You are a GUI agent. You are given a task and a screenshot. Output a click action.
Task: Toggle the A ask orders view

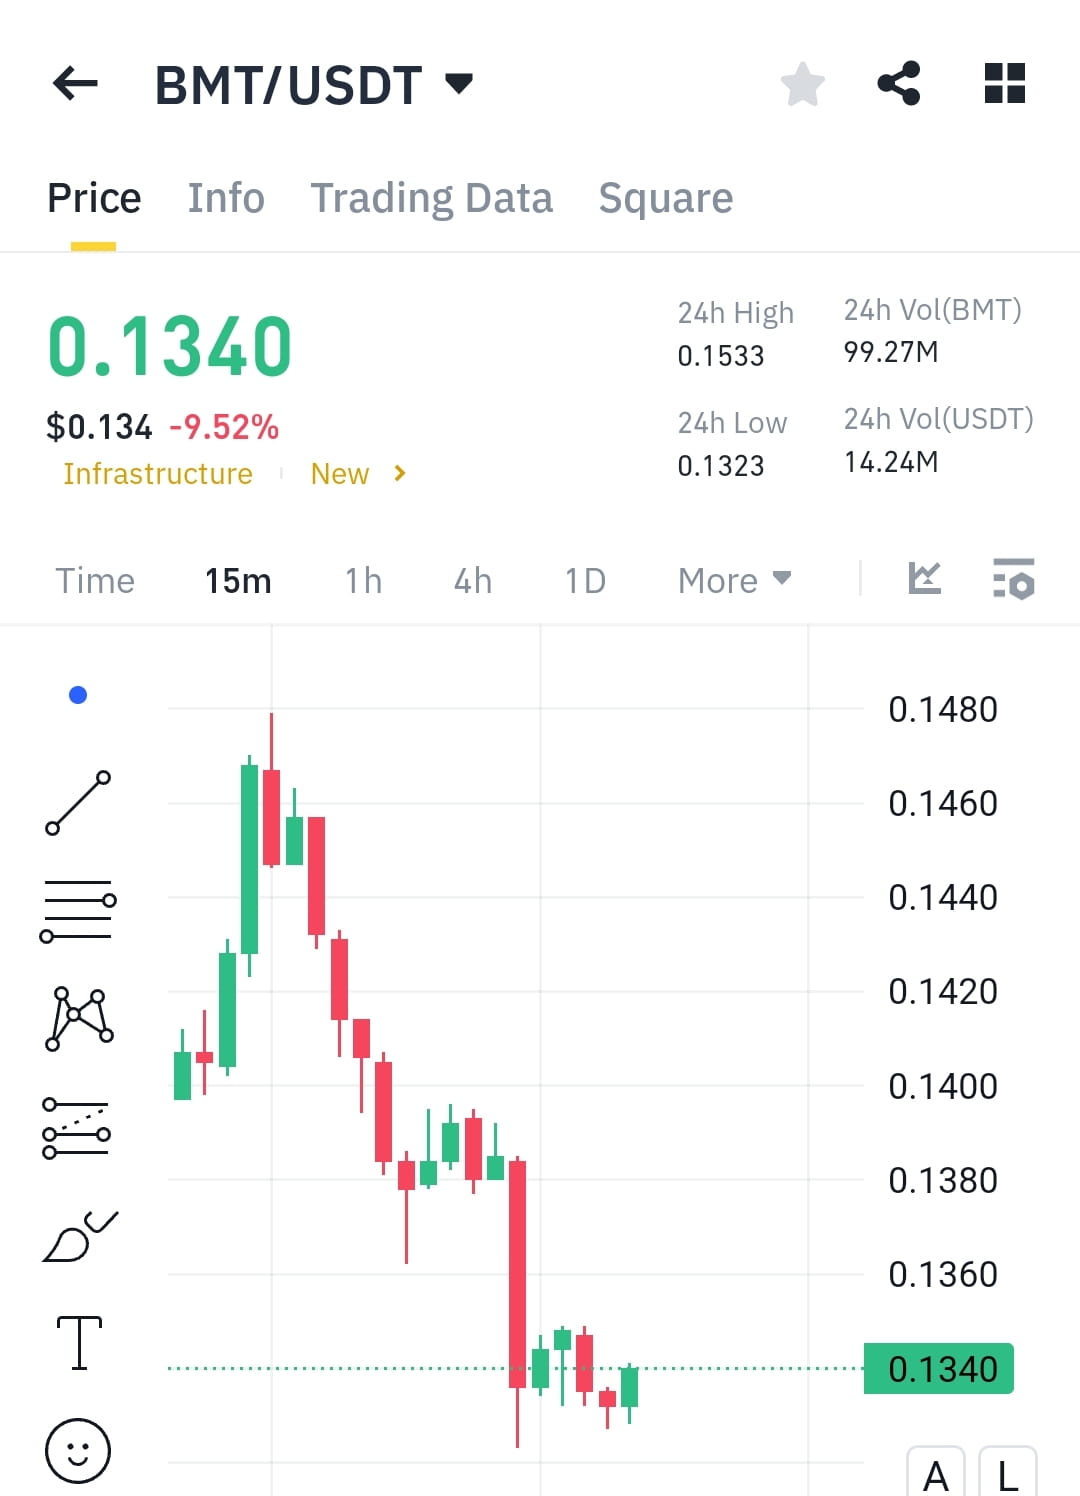tap(937, 1477)
